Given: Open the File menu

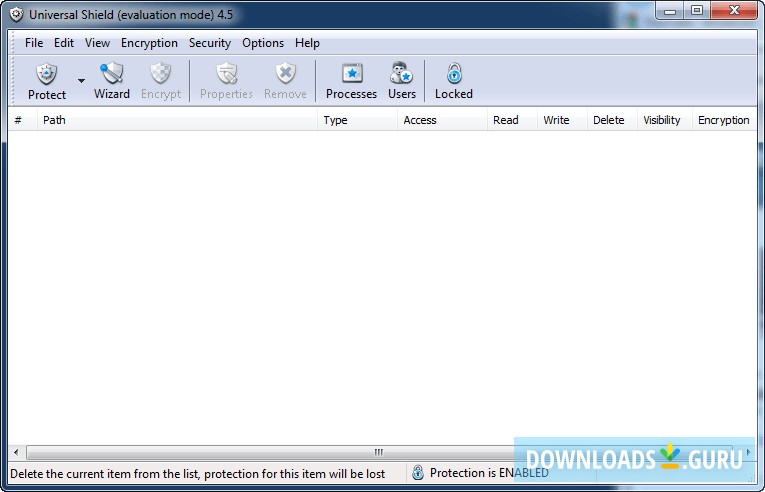Looking at the screenshot, I should coord(34,43).
